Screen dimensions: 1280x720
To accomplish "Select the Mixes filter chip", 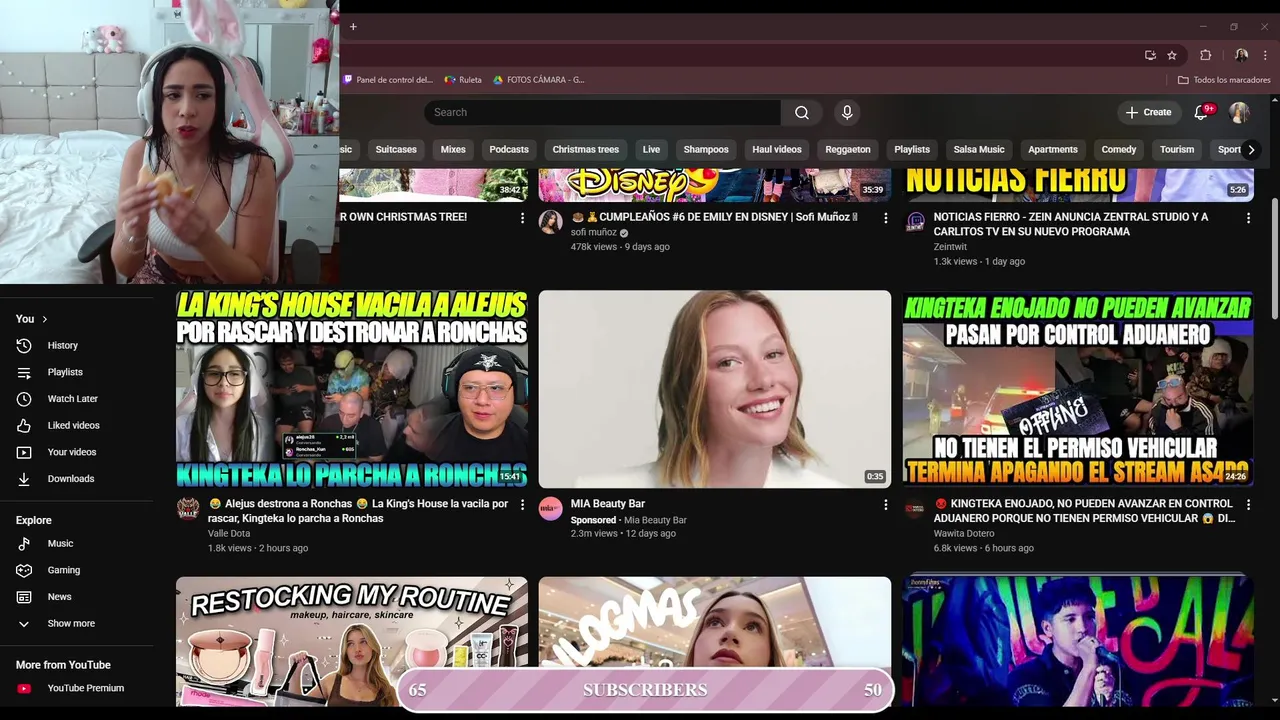I will [453, 150].
